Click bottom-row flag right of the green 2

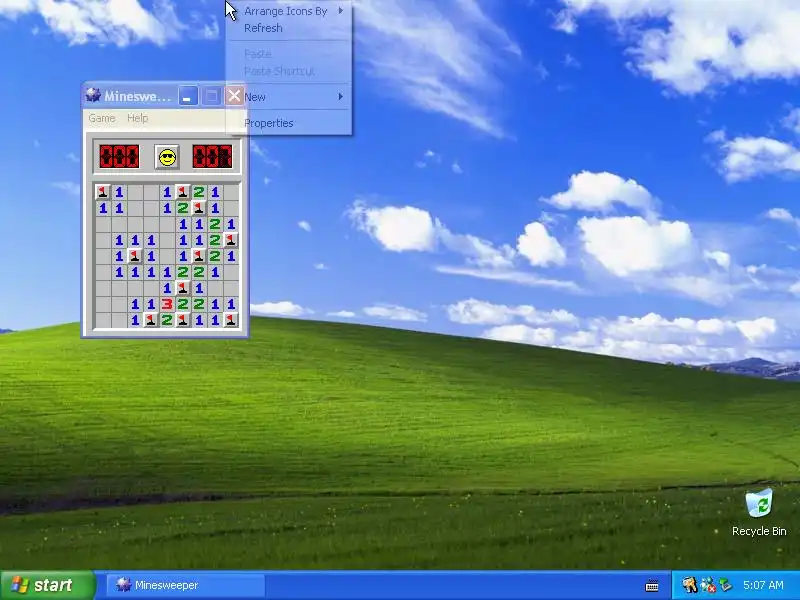click(183, 320)
